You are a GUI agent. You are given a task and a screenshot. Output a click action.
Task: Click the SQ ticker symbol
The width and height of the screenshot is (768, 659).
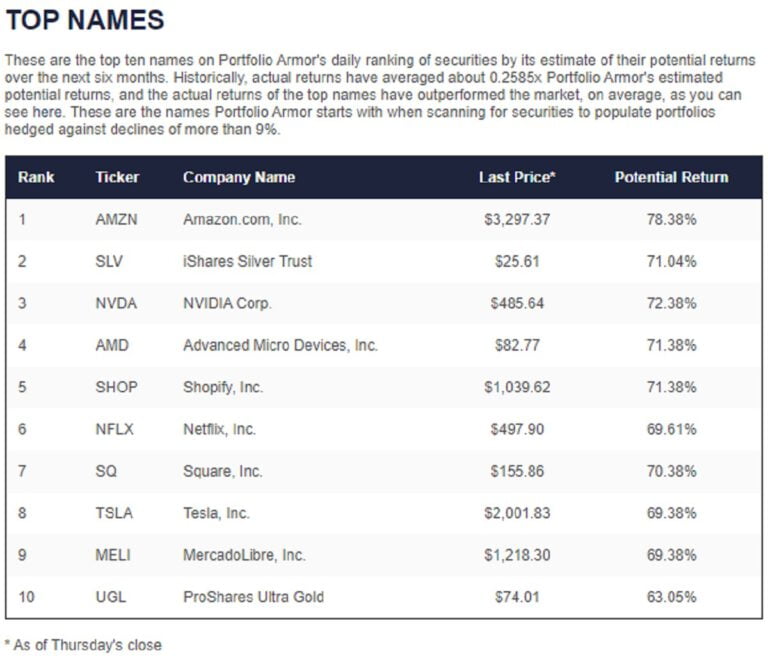pos(106,471)
